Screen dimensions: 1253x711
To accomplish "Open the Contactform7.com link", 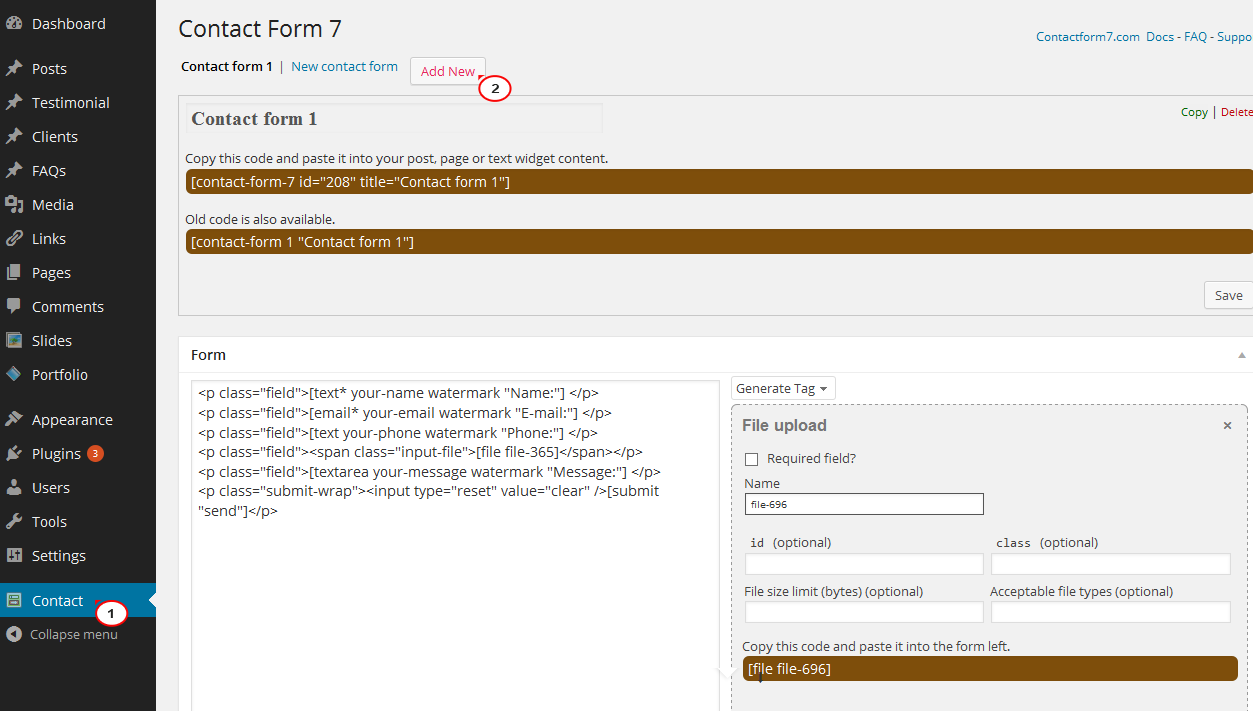I will (1088, 37).
